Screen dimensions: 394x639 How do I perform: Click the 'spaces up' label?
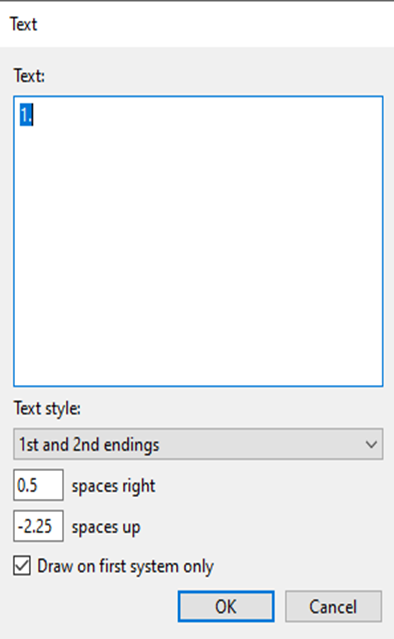coord(106,527)
